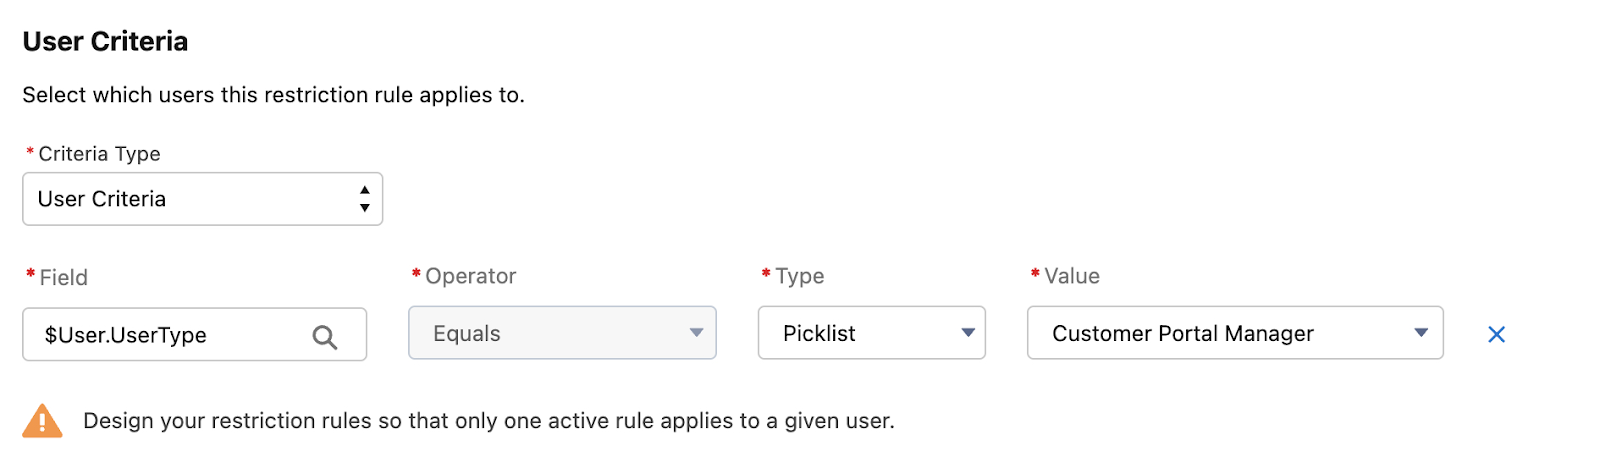Click the Value label text
Image resolution: width=1600 pixels, height=457 pixels.
coord(1072,276)
